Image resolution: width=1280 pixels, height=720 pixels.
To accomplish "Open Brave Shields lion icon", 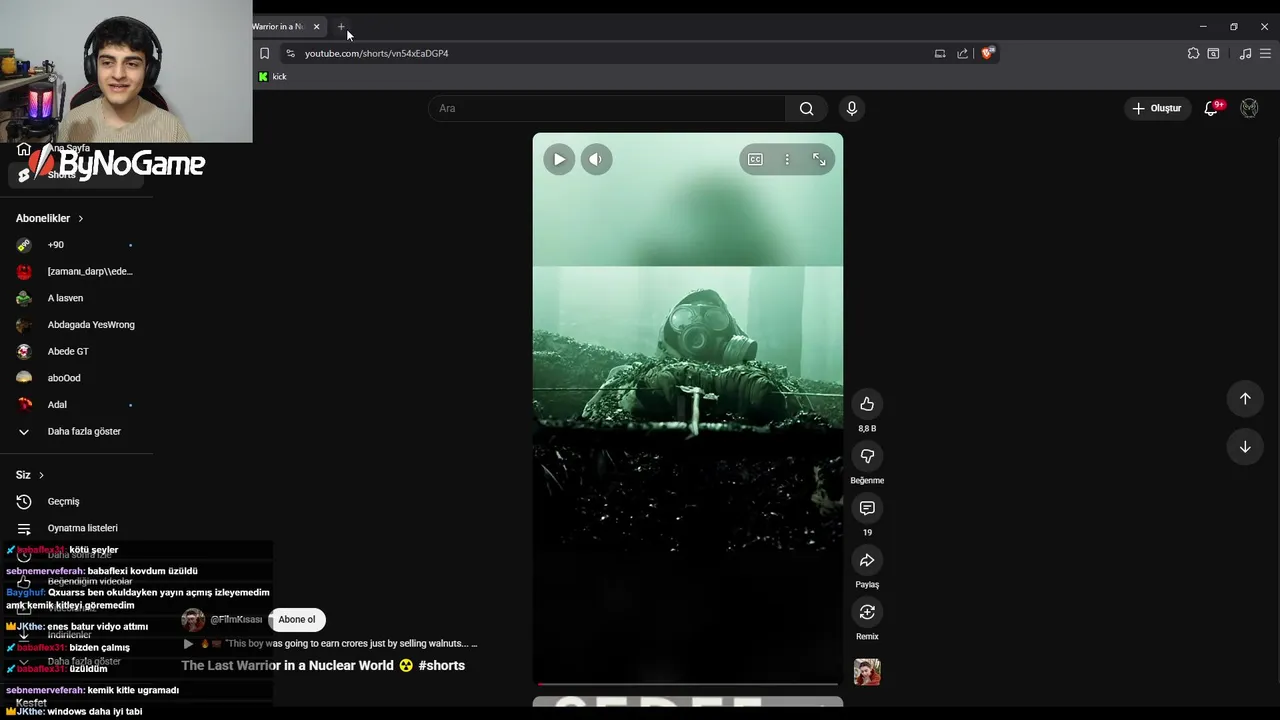I will (988, 53).
